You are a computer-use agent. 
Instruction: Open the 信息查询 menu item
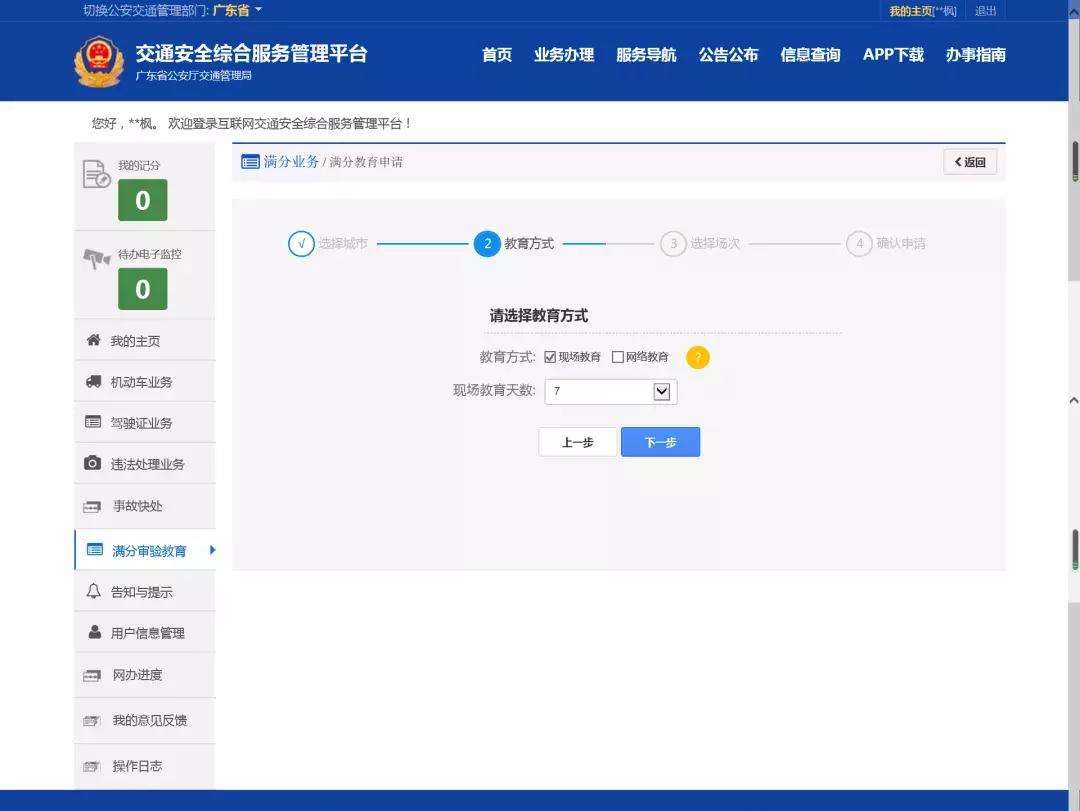click(x=810, y=56)
